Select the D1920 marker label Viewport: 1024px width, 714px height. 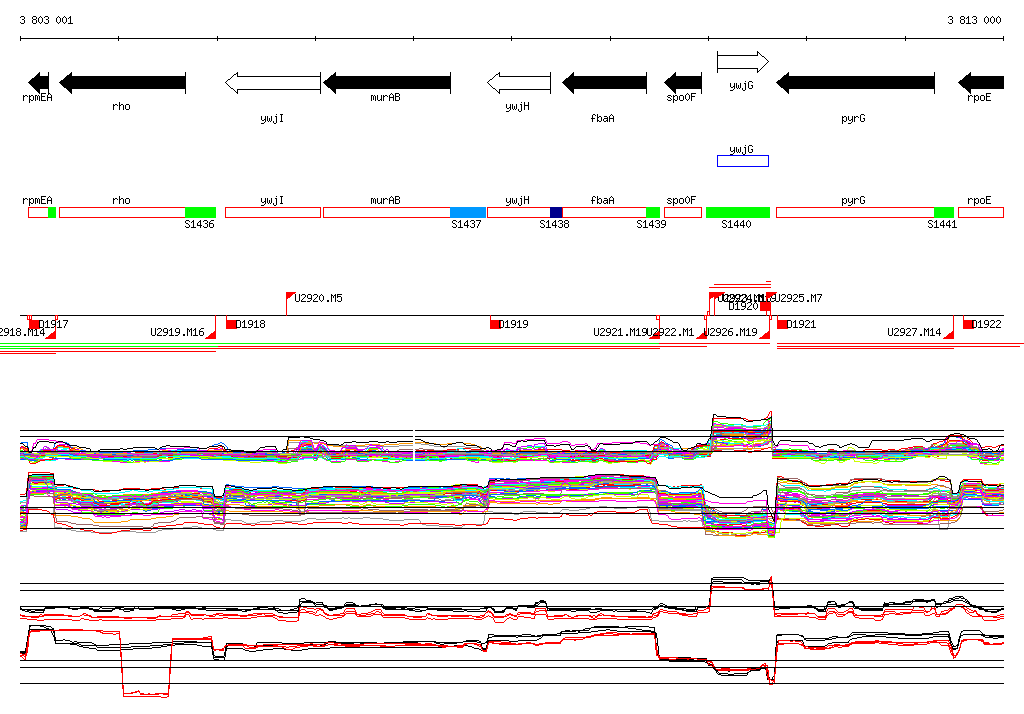(743, 306)
